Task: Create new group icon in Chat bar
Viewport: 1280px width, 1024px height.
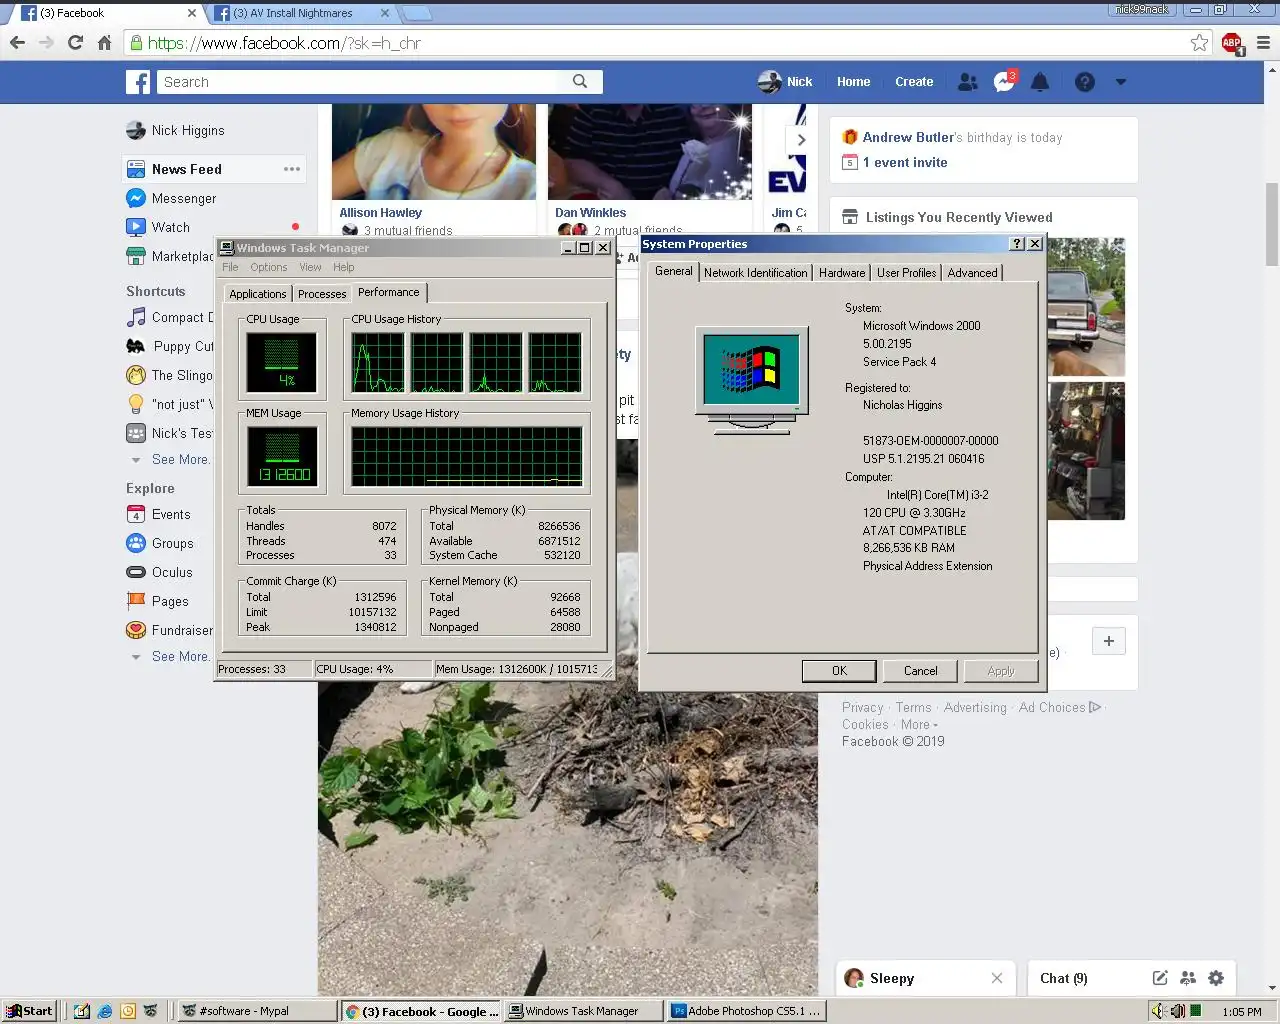Action: 1188,978
